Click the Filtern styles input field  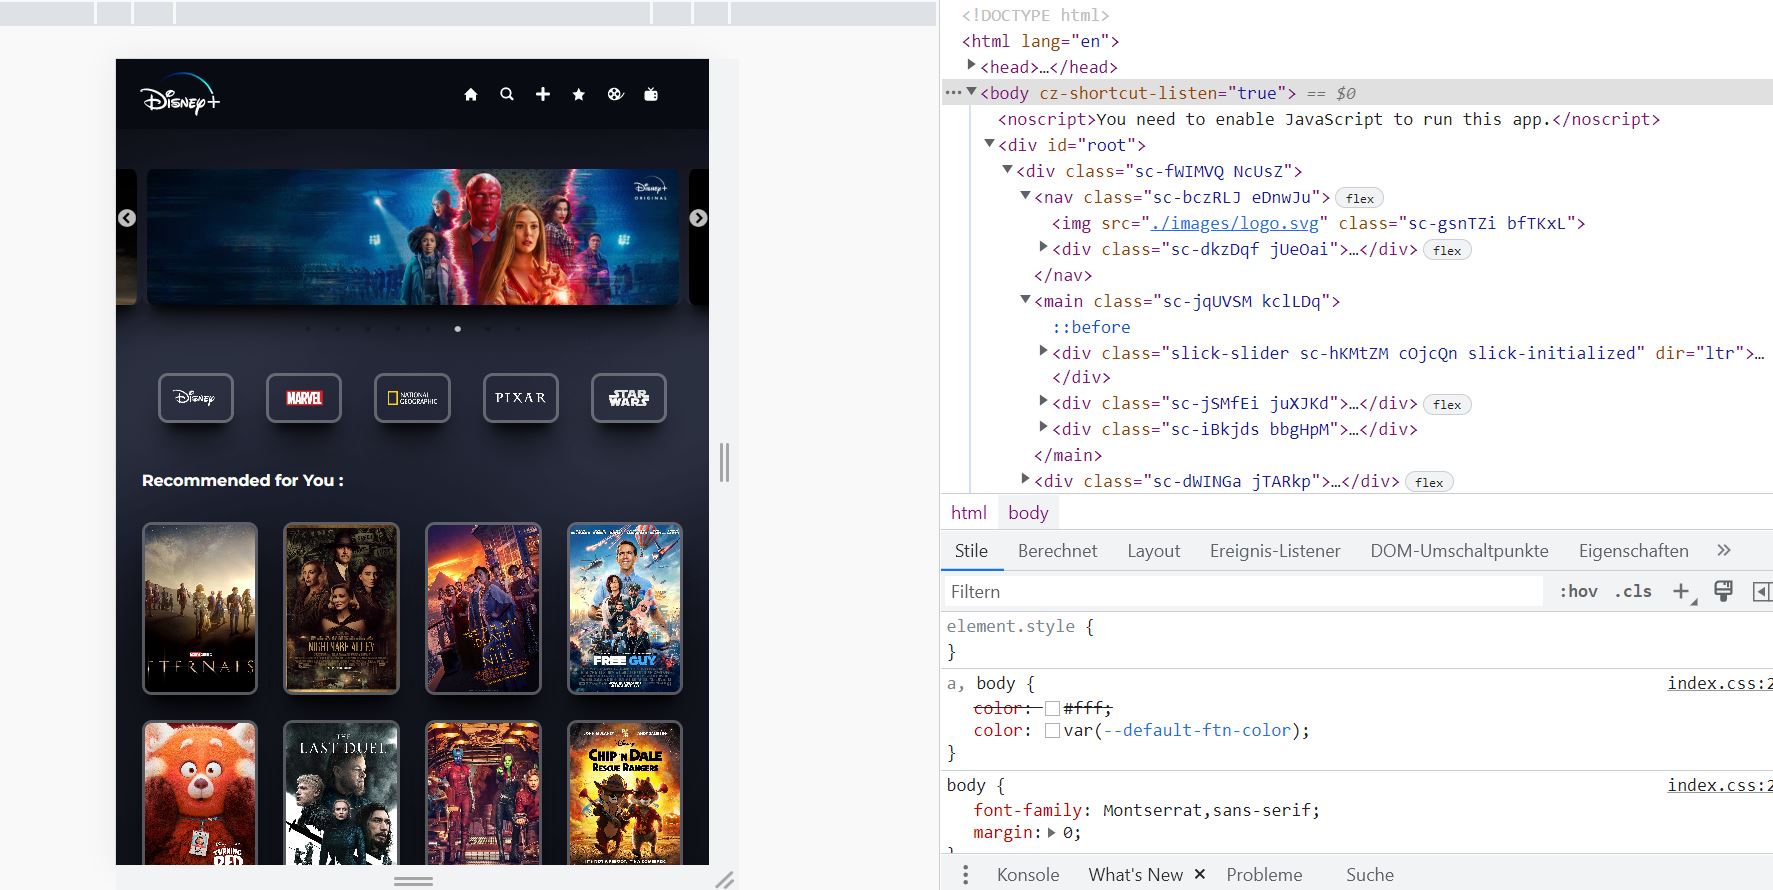[x=1240, y=591]
